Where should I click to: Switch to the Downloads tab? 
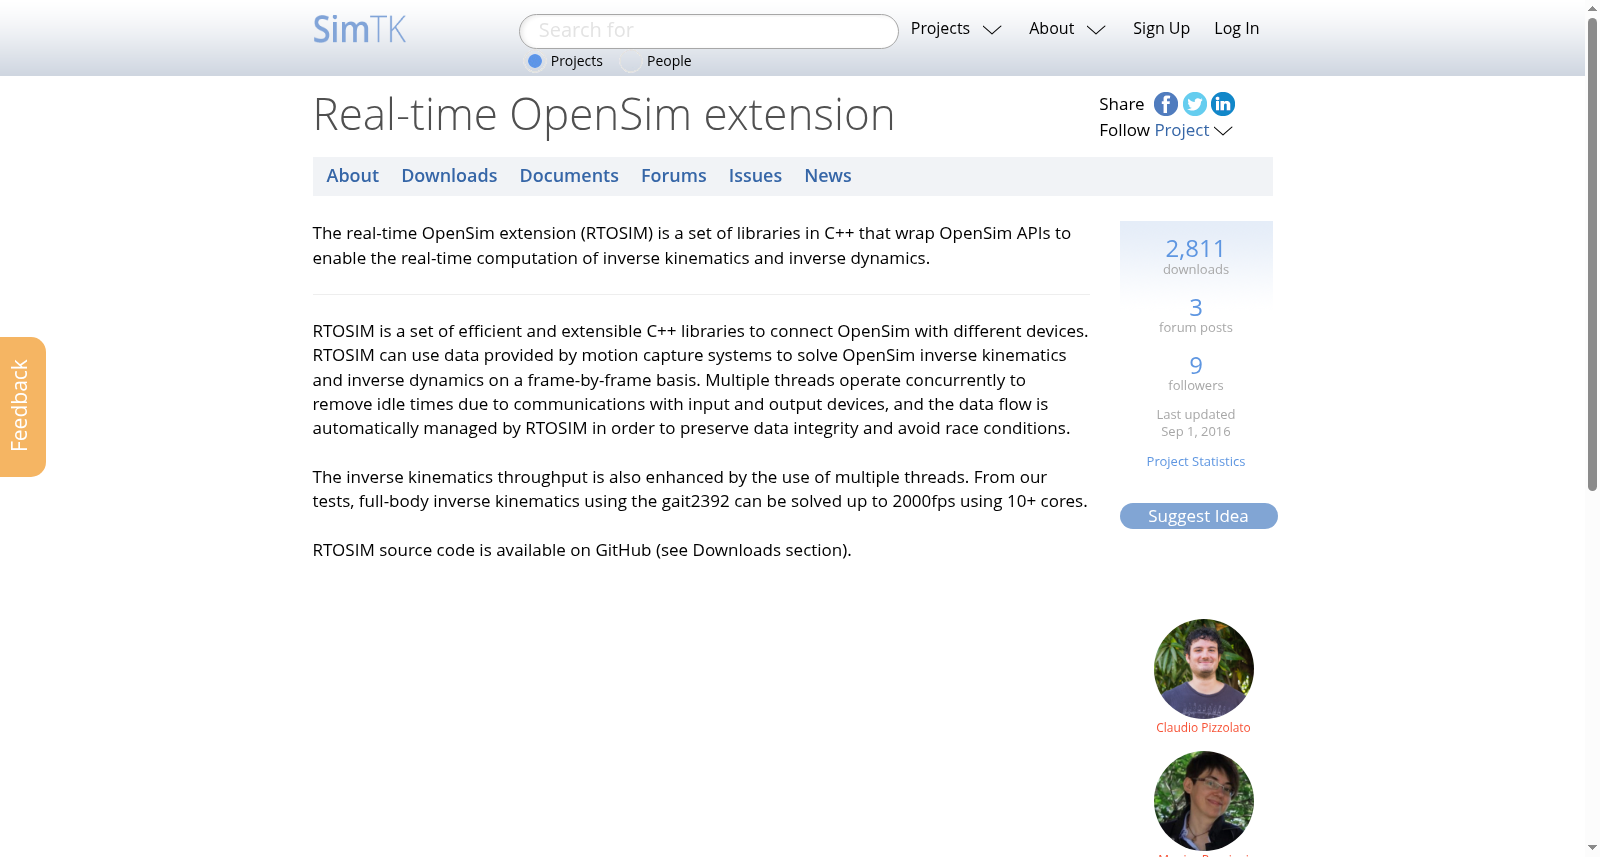tap(449, 176)
